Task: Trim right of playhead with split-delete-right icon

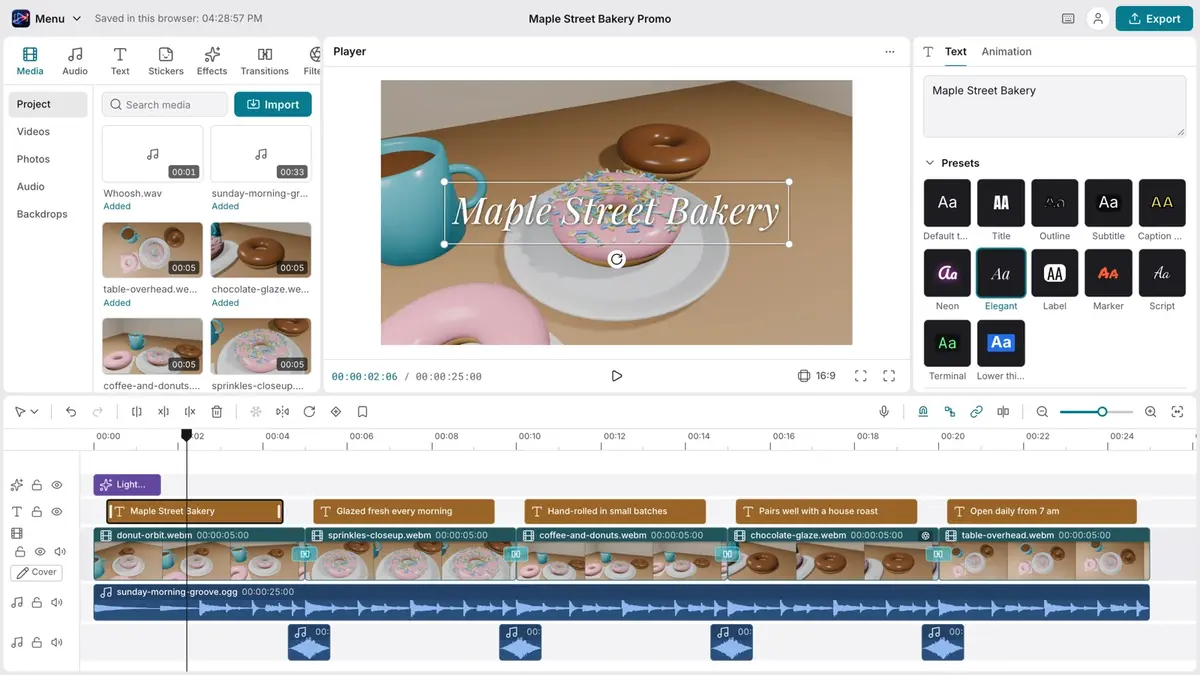Action: click(190, 411)
